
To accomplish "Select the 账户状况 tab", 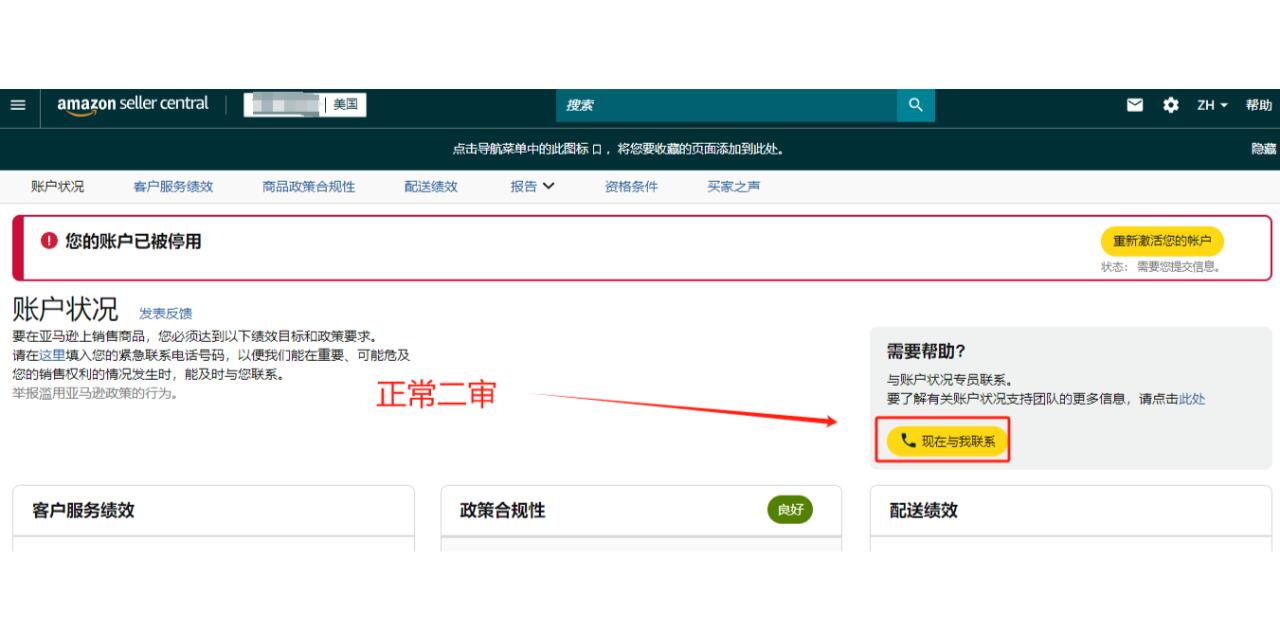I will 58,186.
